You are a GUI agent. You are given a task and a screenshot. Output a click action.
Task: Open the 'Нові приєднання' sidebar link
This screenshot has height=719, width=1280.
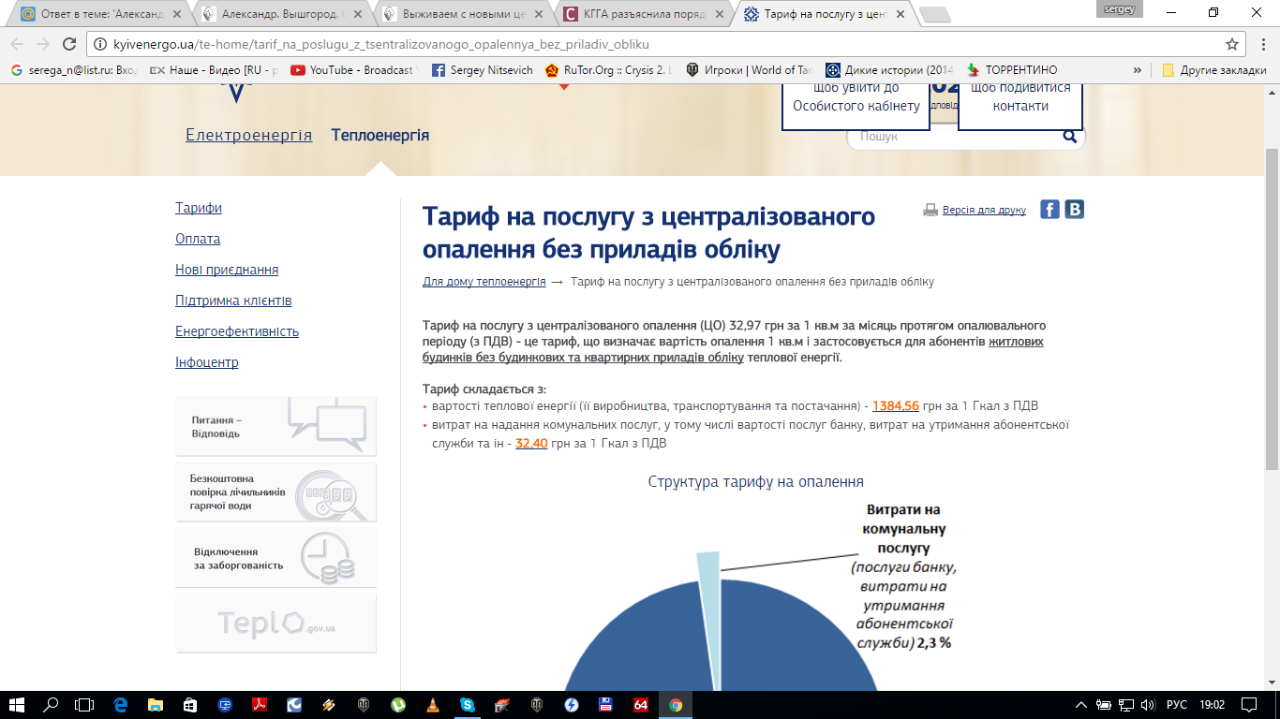coord(227,270)
